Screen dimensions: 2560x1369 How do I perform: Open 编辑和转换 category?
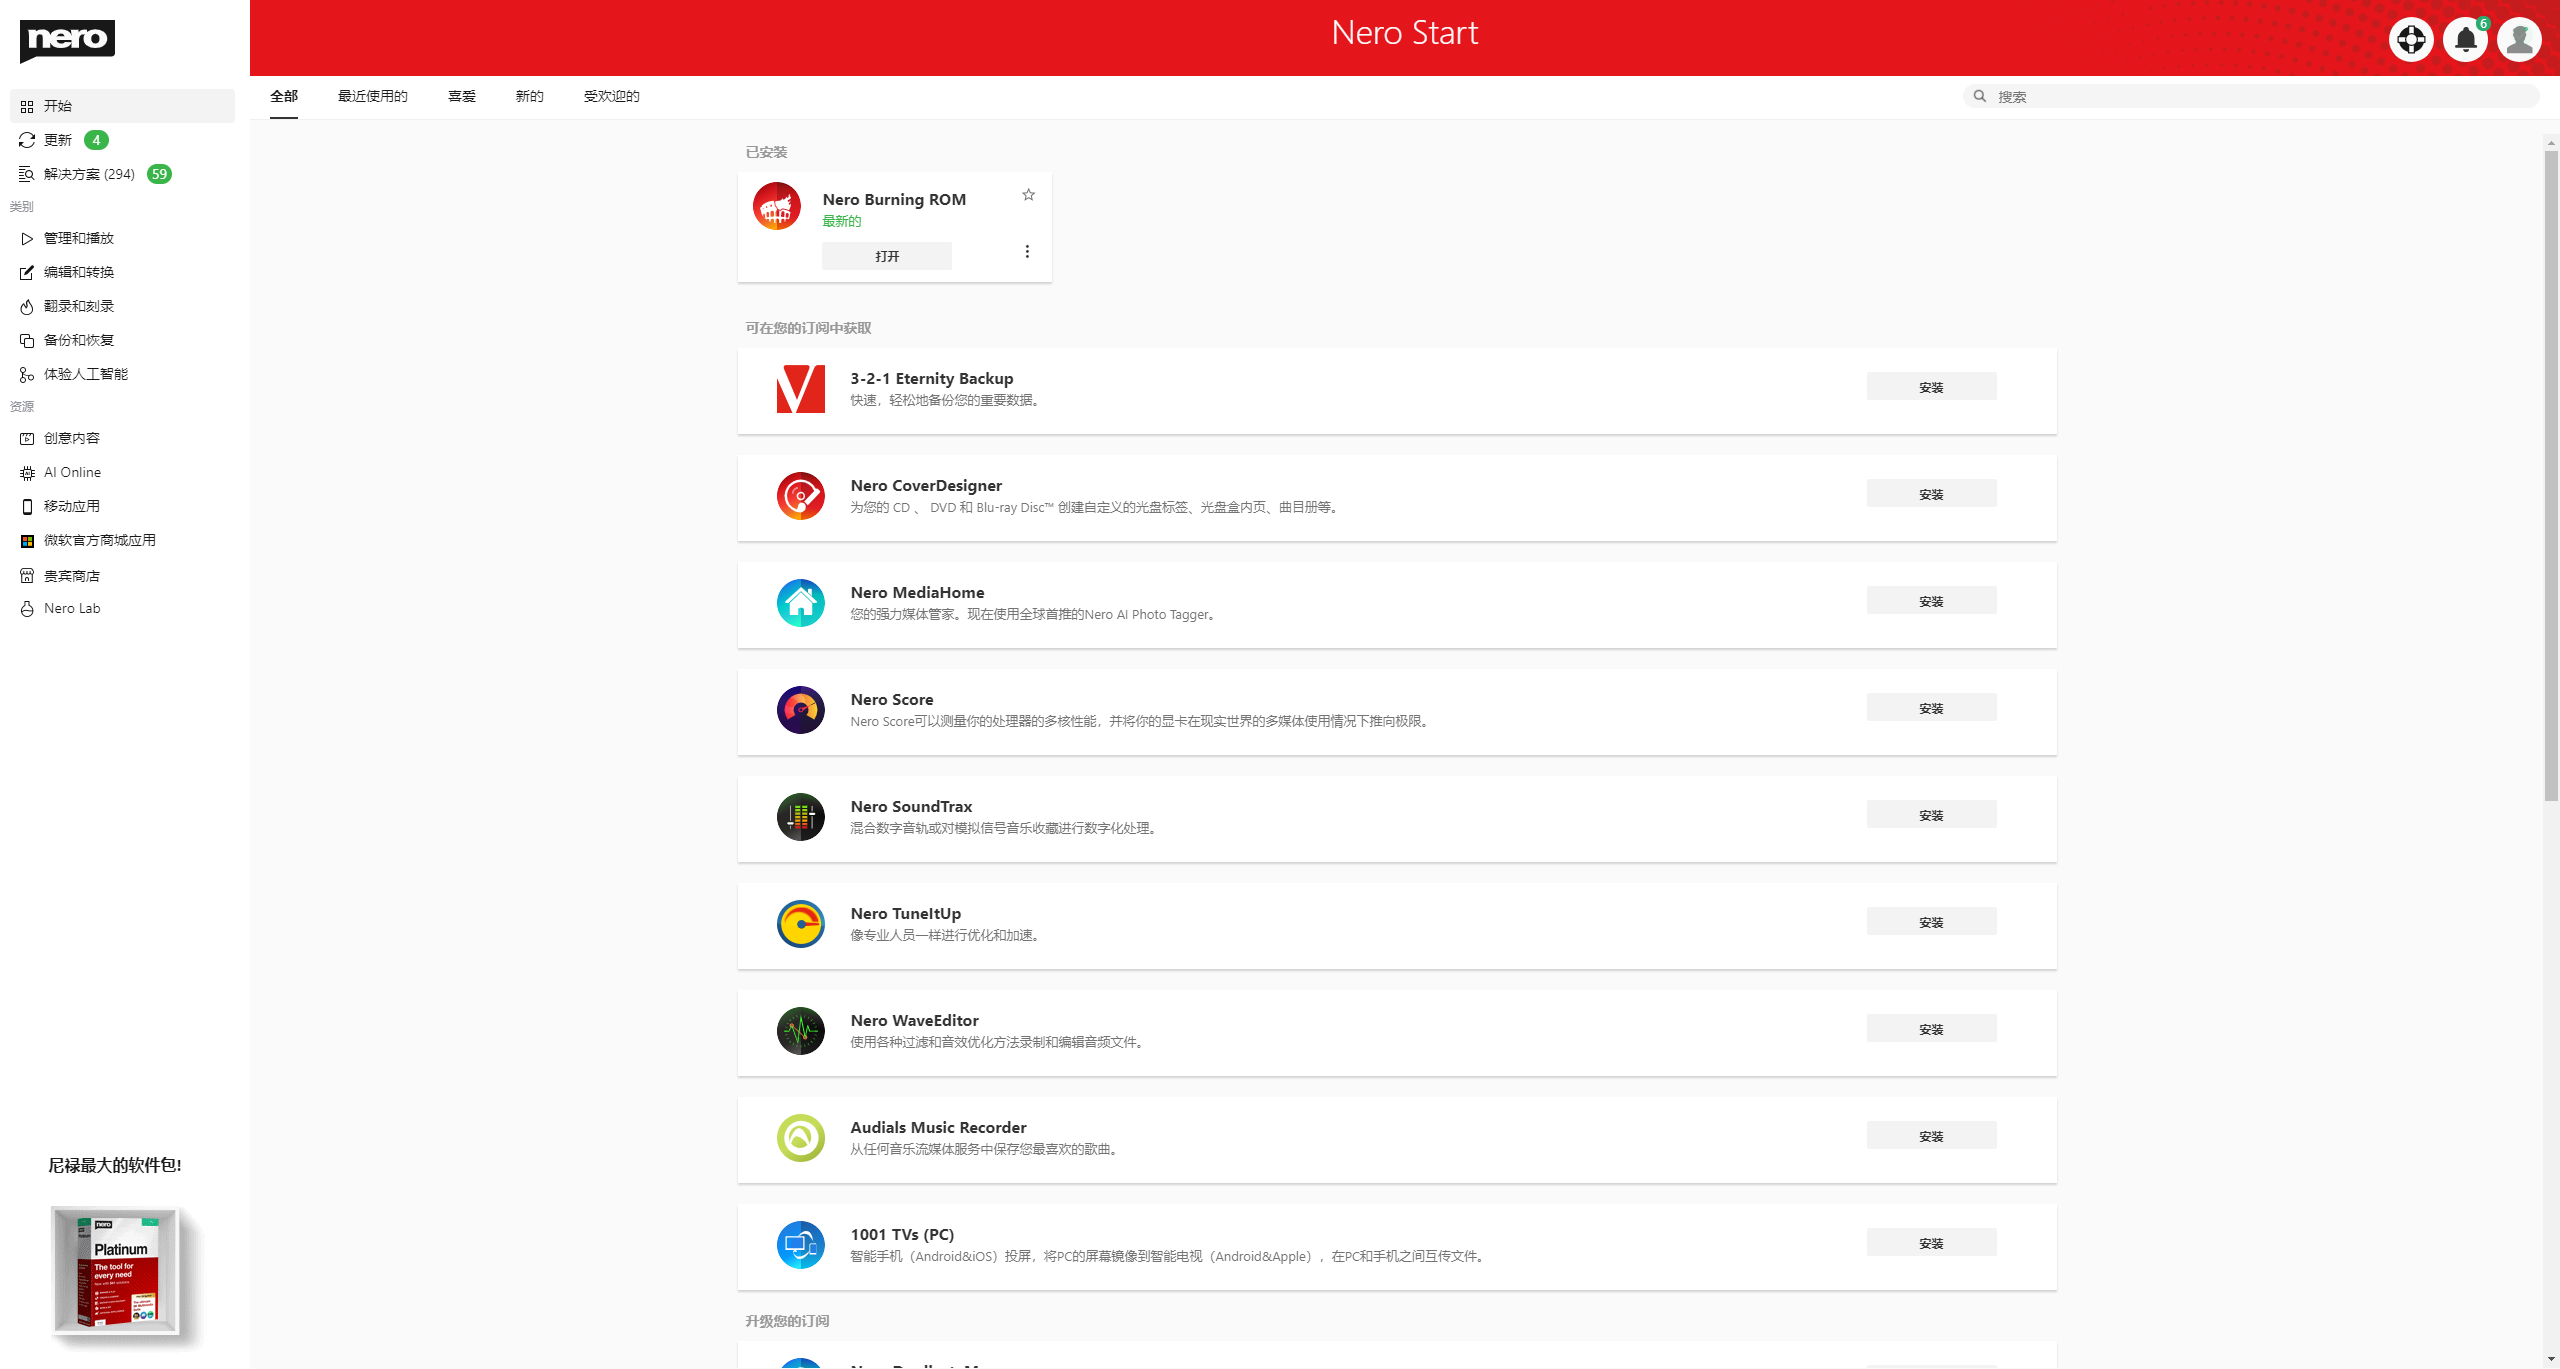[x=122, y=272]
